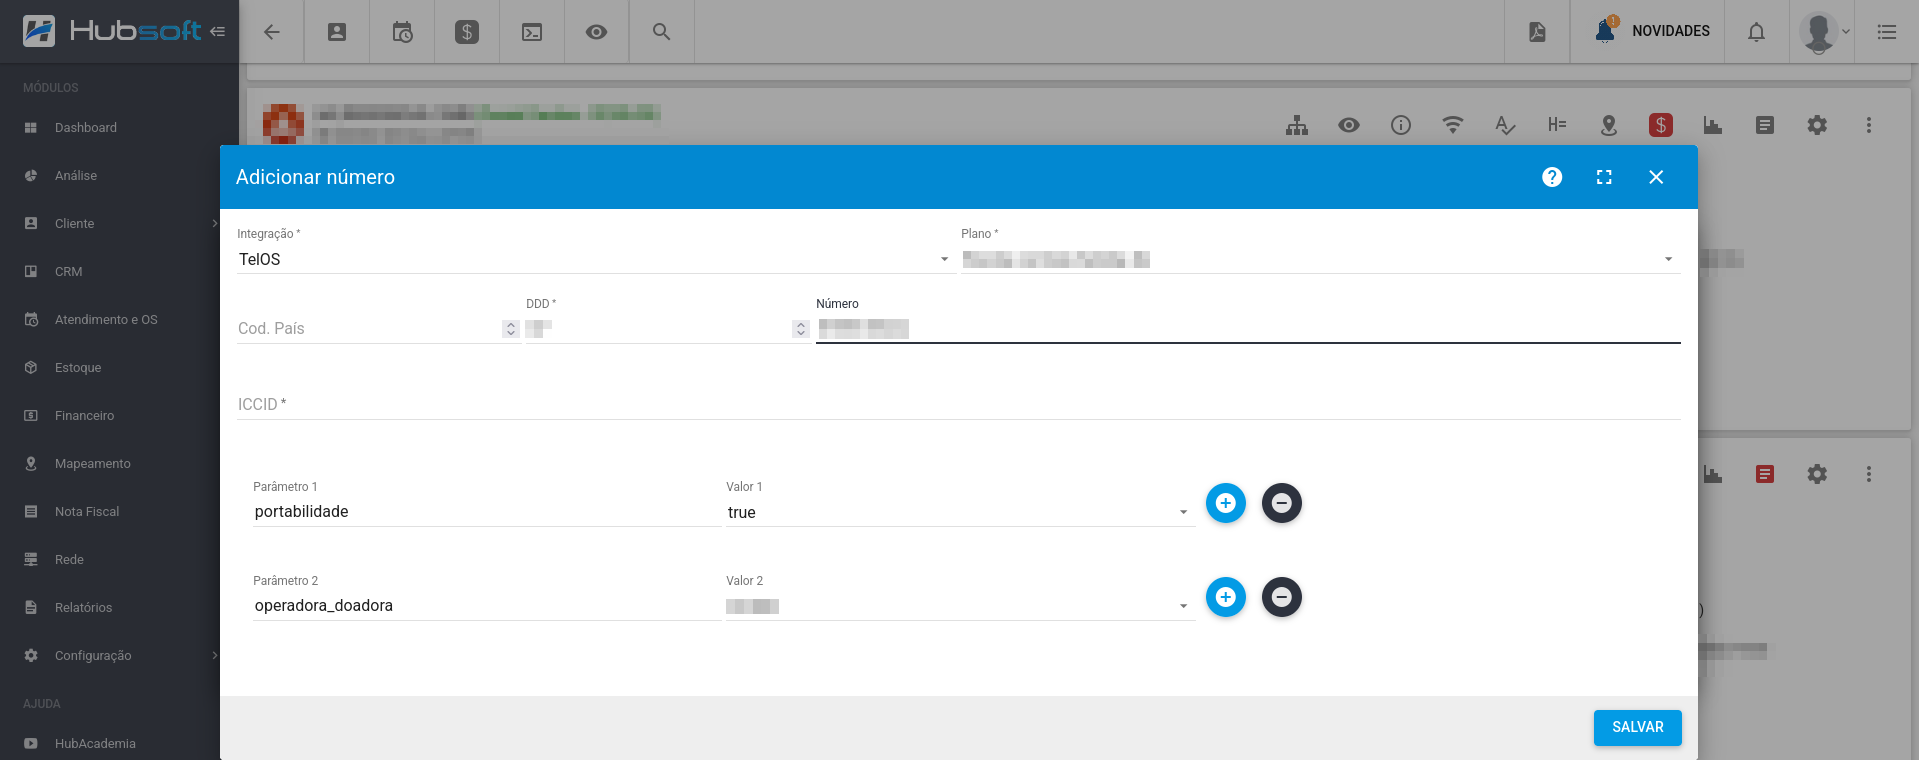The image size is (1919, 760).
Task: Expand dialog to fullscreen
Action: [x=1604, y=177]
